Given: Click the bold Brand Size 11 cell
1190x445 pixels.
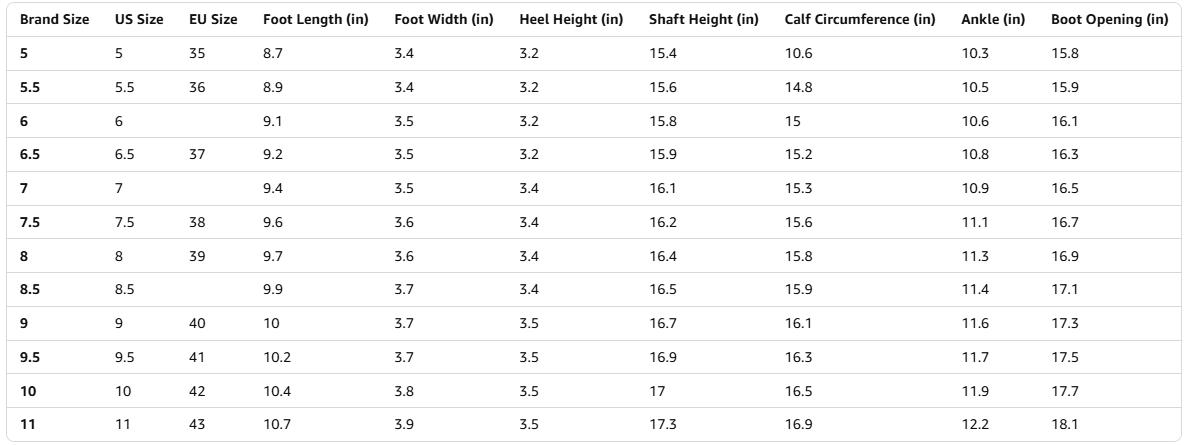Looking at the screenshot, I should coord(28,424).
